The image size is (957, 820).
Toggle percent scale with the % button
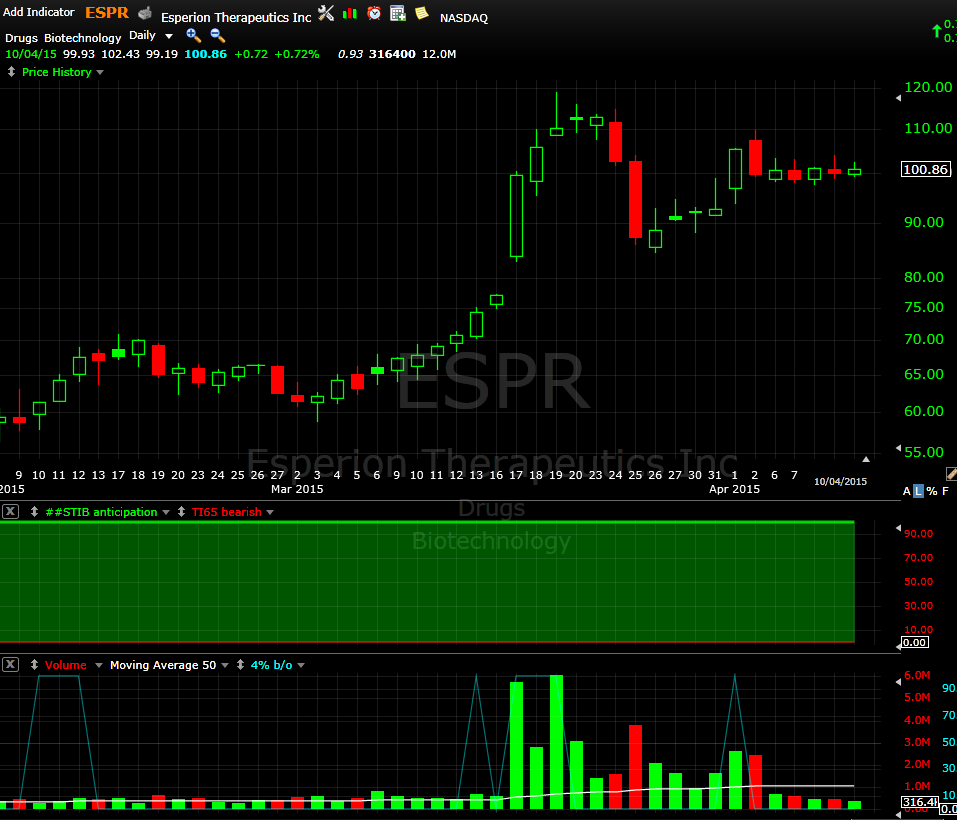coord(931,491)
